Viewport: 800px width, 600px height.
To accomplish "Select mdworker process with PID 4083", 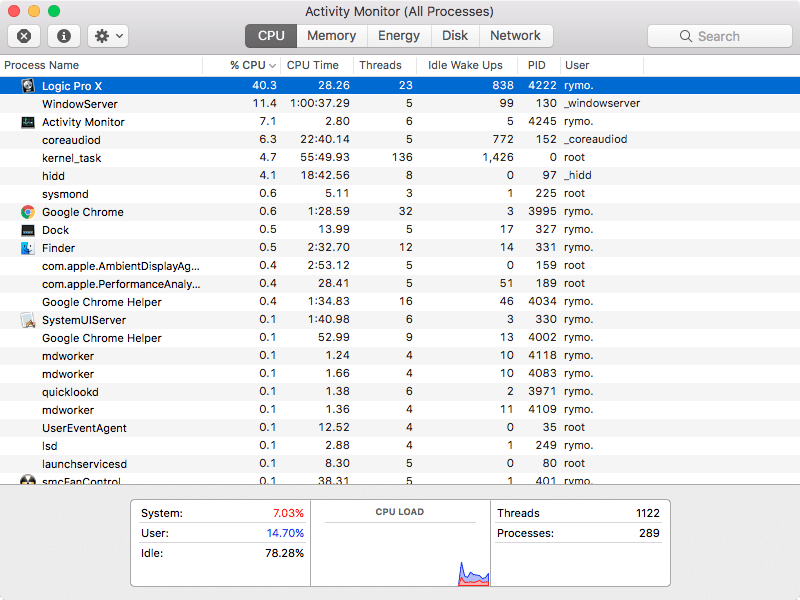I will click(400, 374).
